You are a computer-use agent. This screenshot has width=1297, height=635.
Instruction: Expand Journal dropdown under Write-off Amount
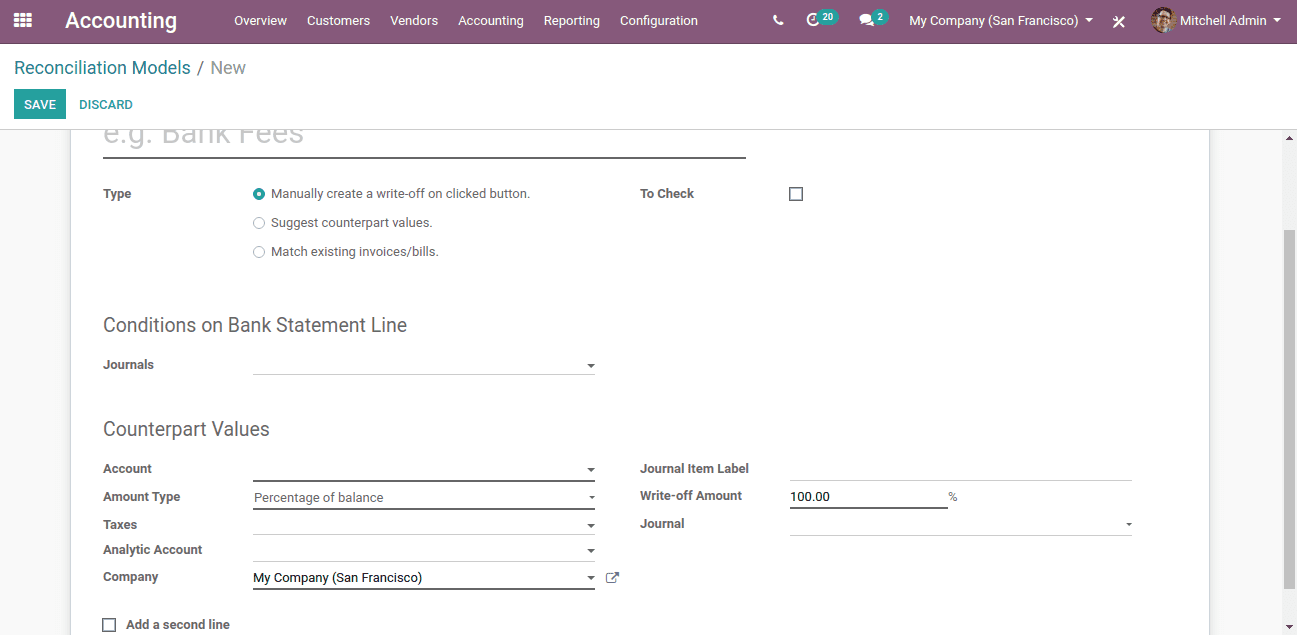pos(961,524)
